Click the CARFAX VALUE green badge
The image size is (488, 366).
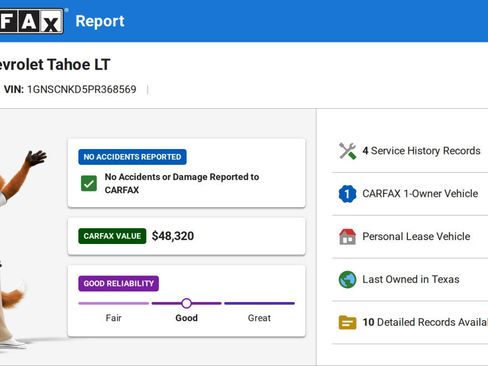112,236
